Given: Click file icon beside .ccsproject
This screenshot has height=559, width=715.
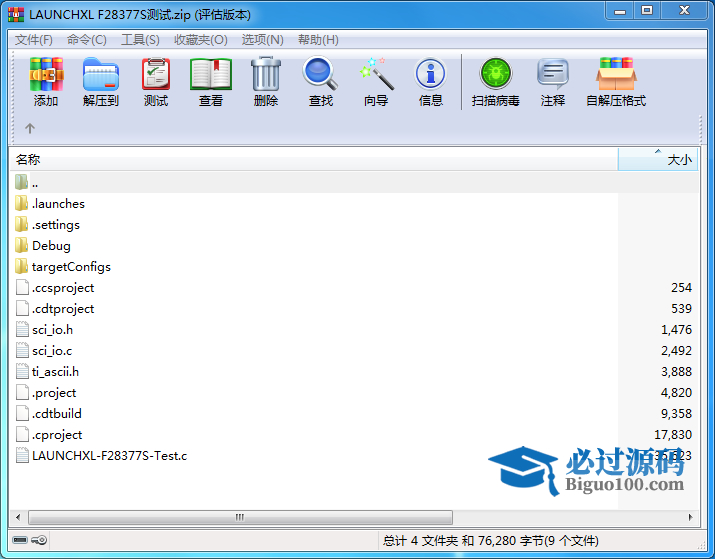Looking at the screenshot, I should [x=22, y=287].
